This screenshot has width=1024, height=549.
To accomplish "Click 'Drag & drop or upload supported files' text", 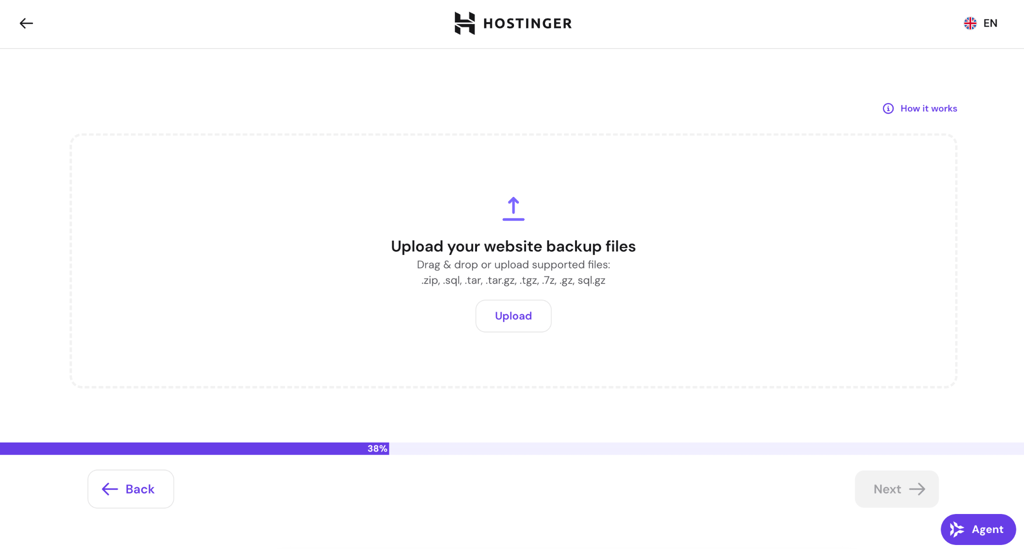I will click(x=513, y=265).
